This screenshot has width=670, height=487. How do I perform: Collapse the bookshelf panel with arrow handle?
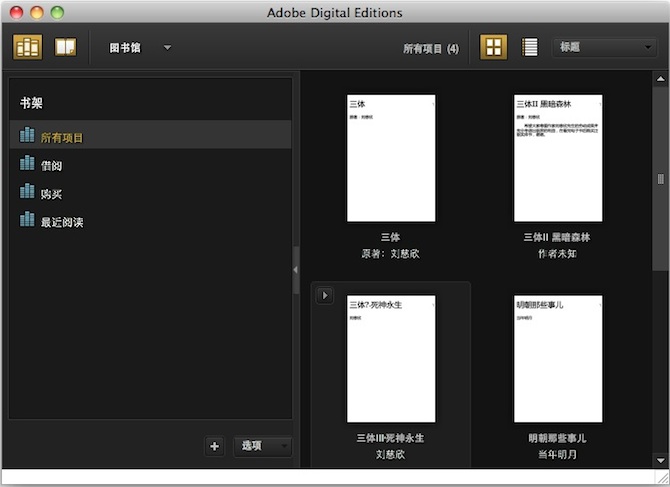[296, 270]
